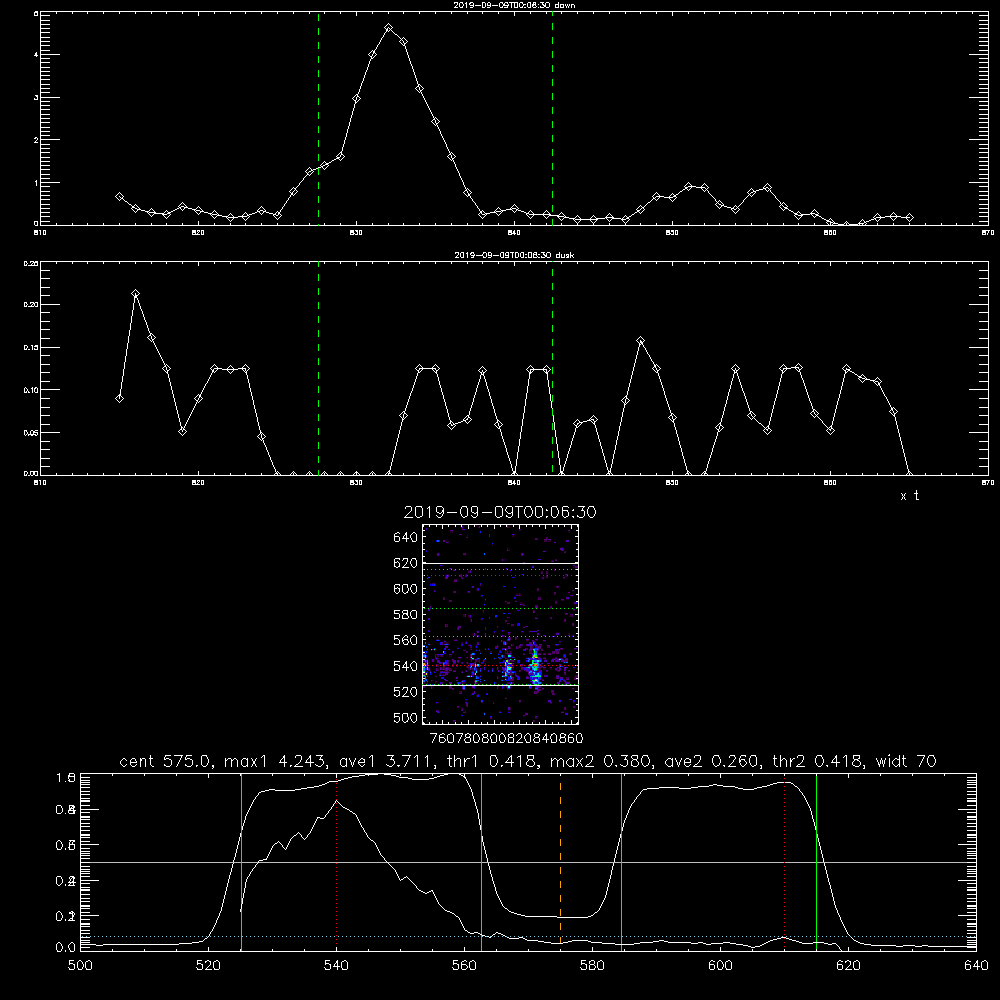Click the green vertical line near 525 in bottom plot
The image size is (1000, 1000).
(241, 861)
